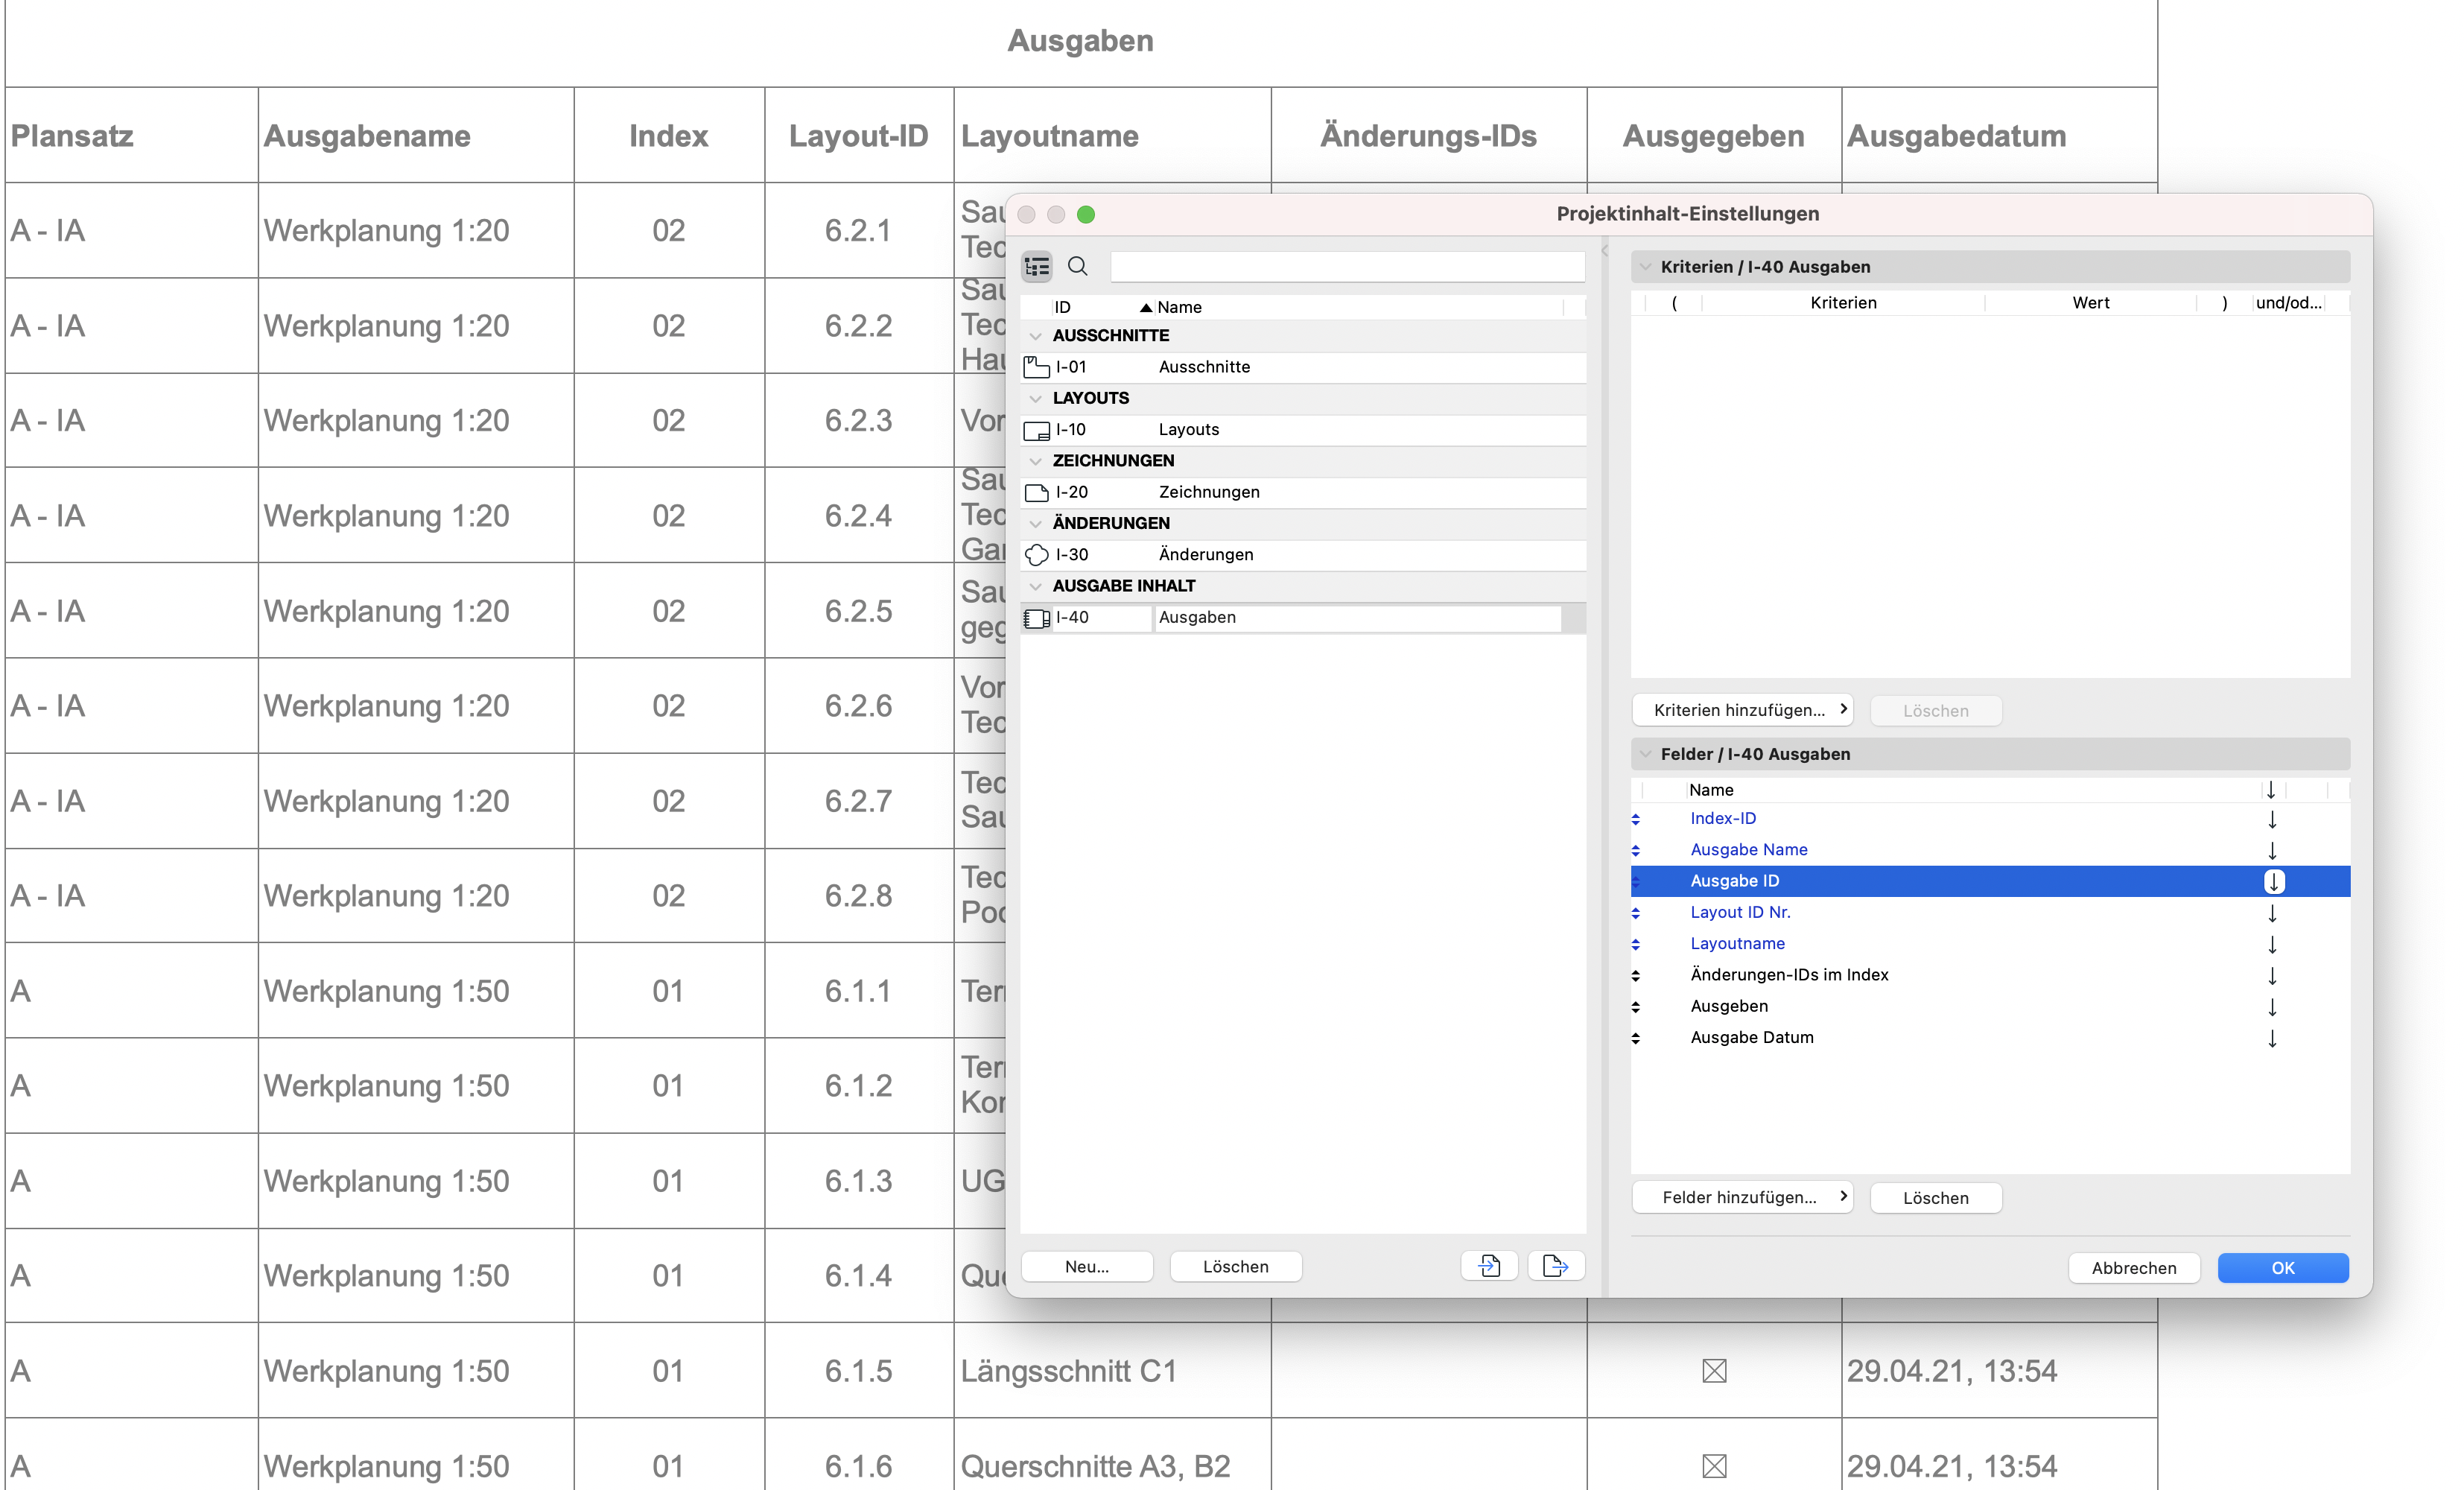This screenshot has width=2464, height=1490.
Task: Toggle Ausgegeben checkbox for Längsschnitt C1 row
Action: click(x=1714, y=1371)
